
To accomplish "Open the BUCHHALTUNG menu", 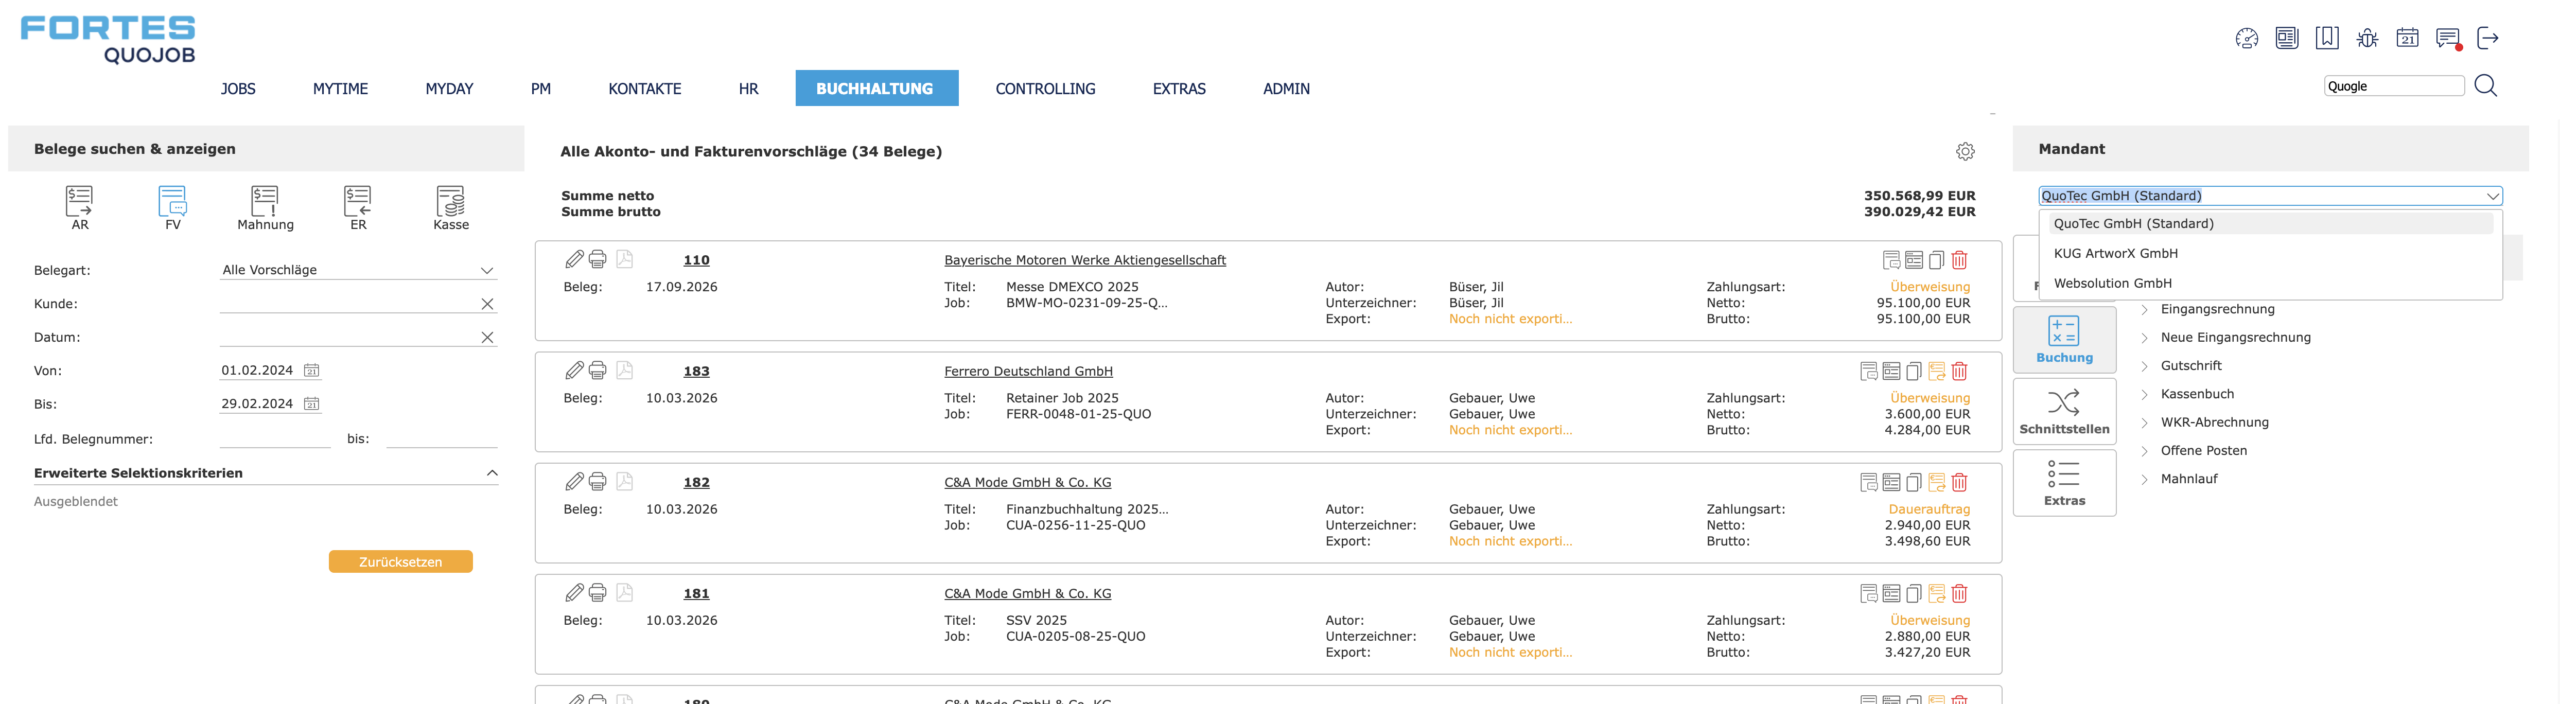I will click(876, 88).
